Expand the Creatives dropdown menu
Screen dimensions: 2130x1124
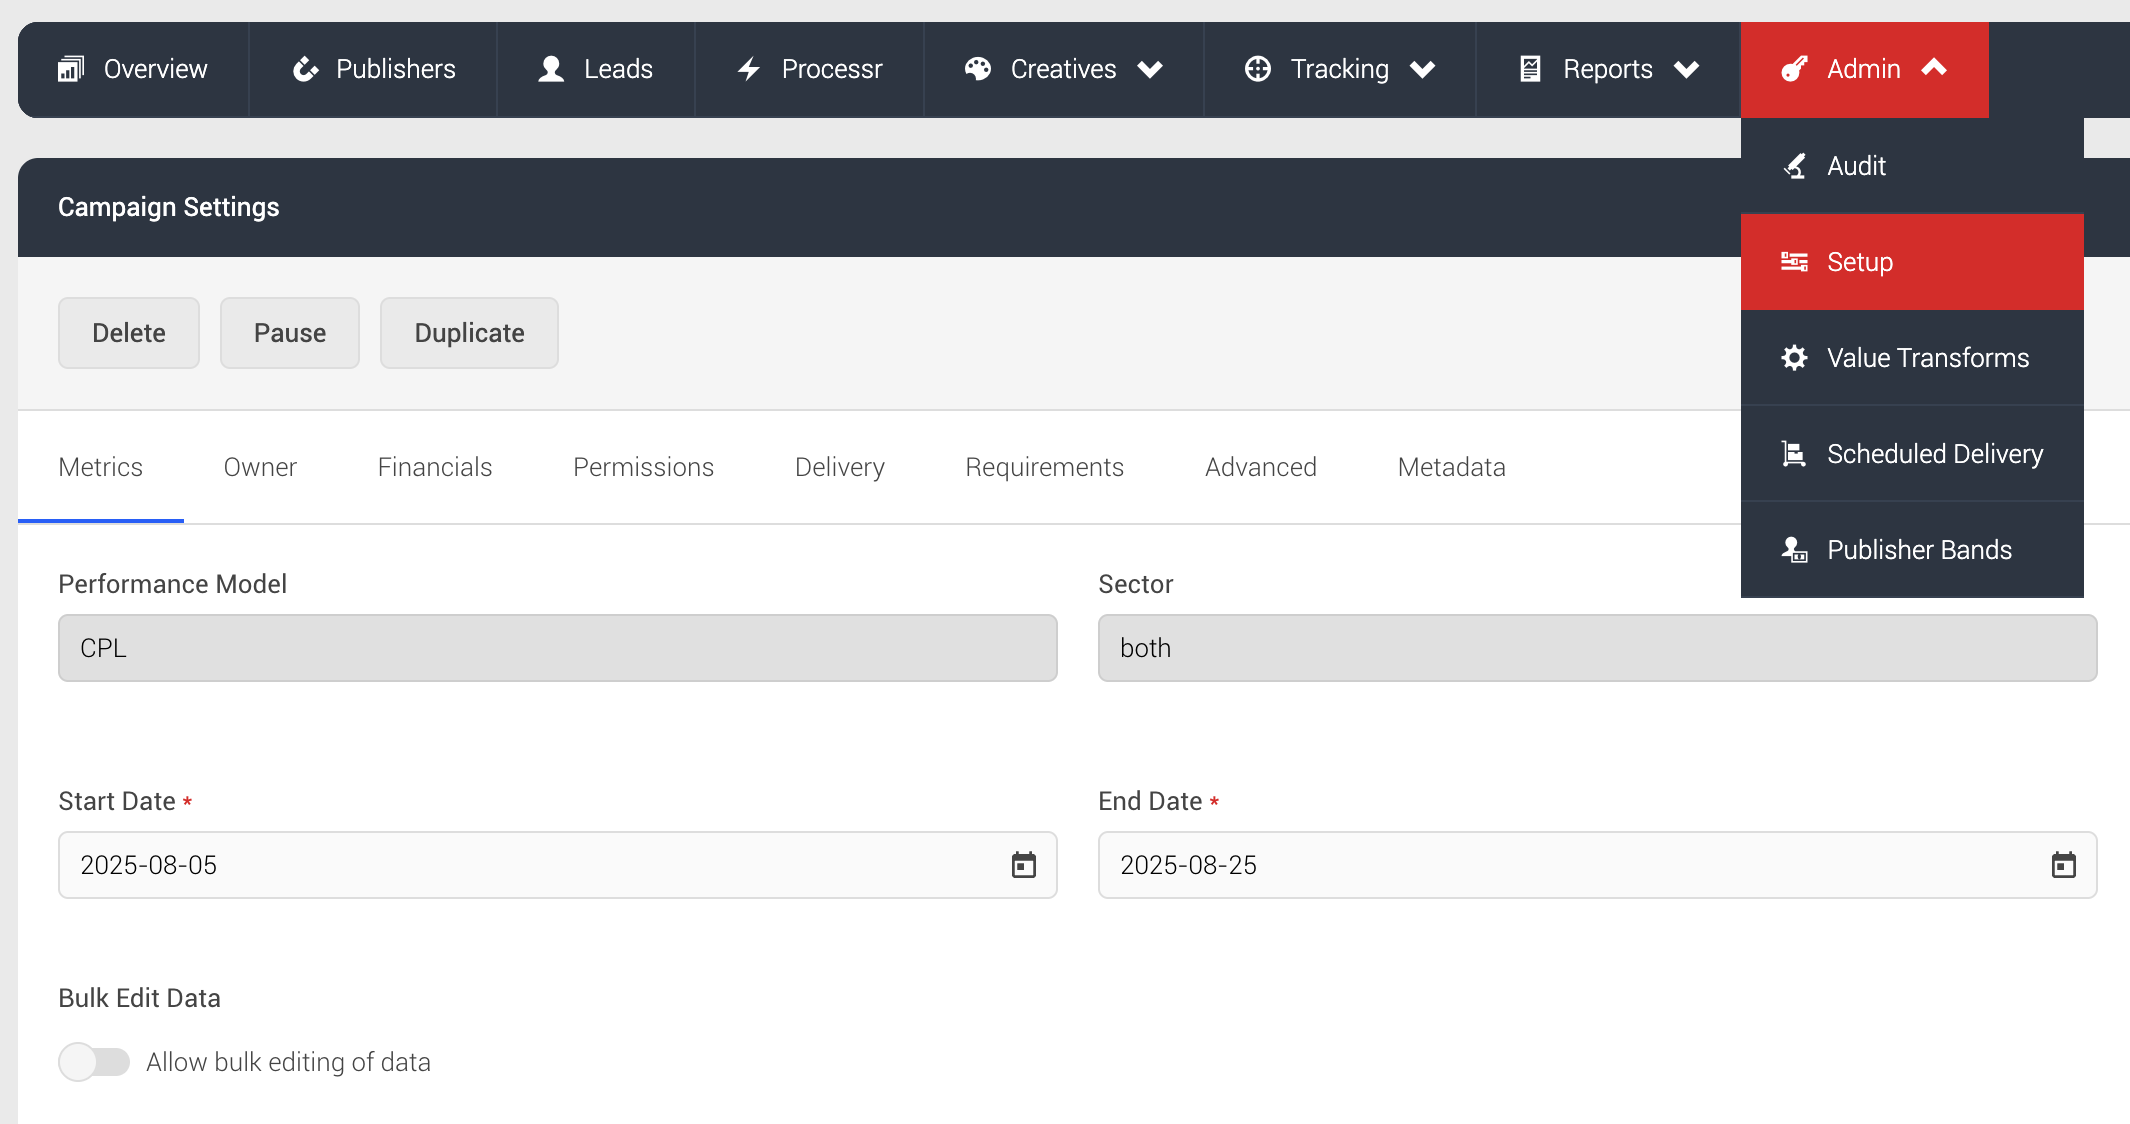point(1151,69)
